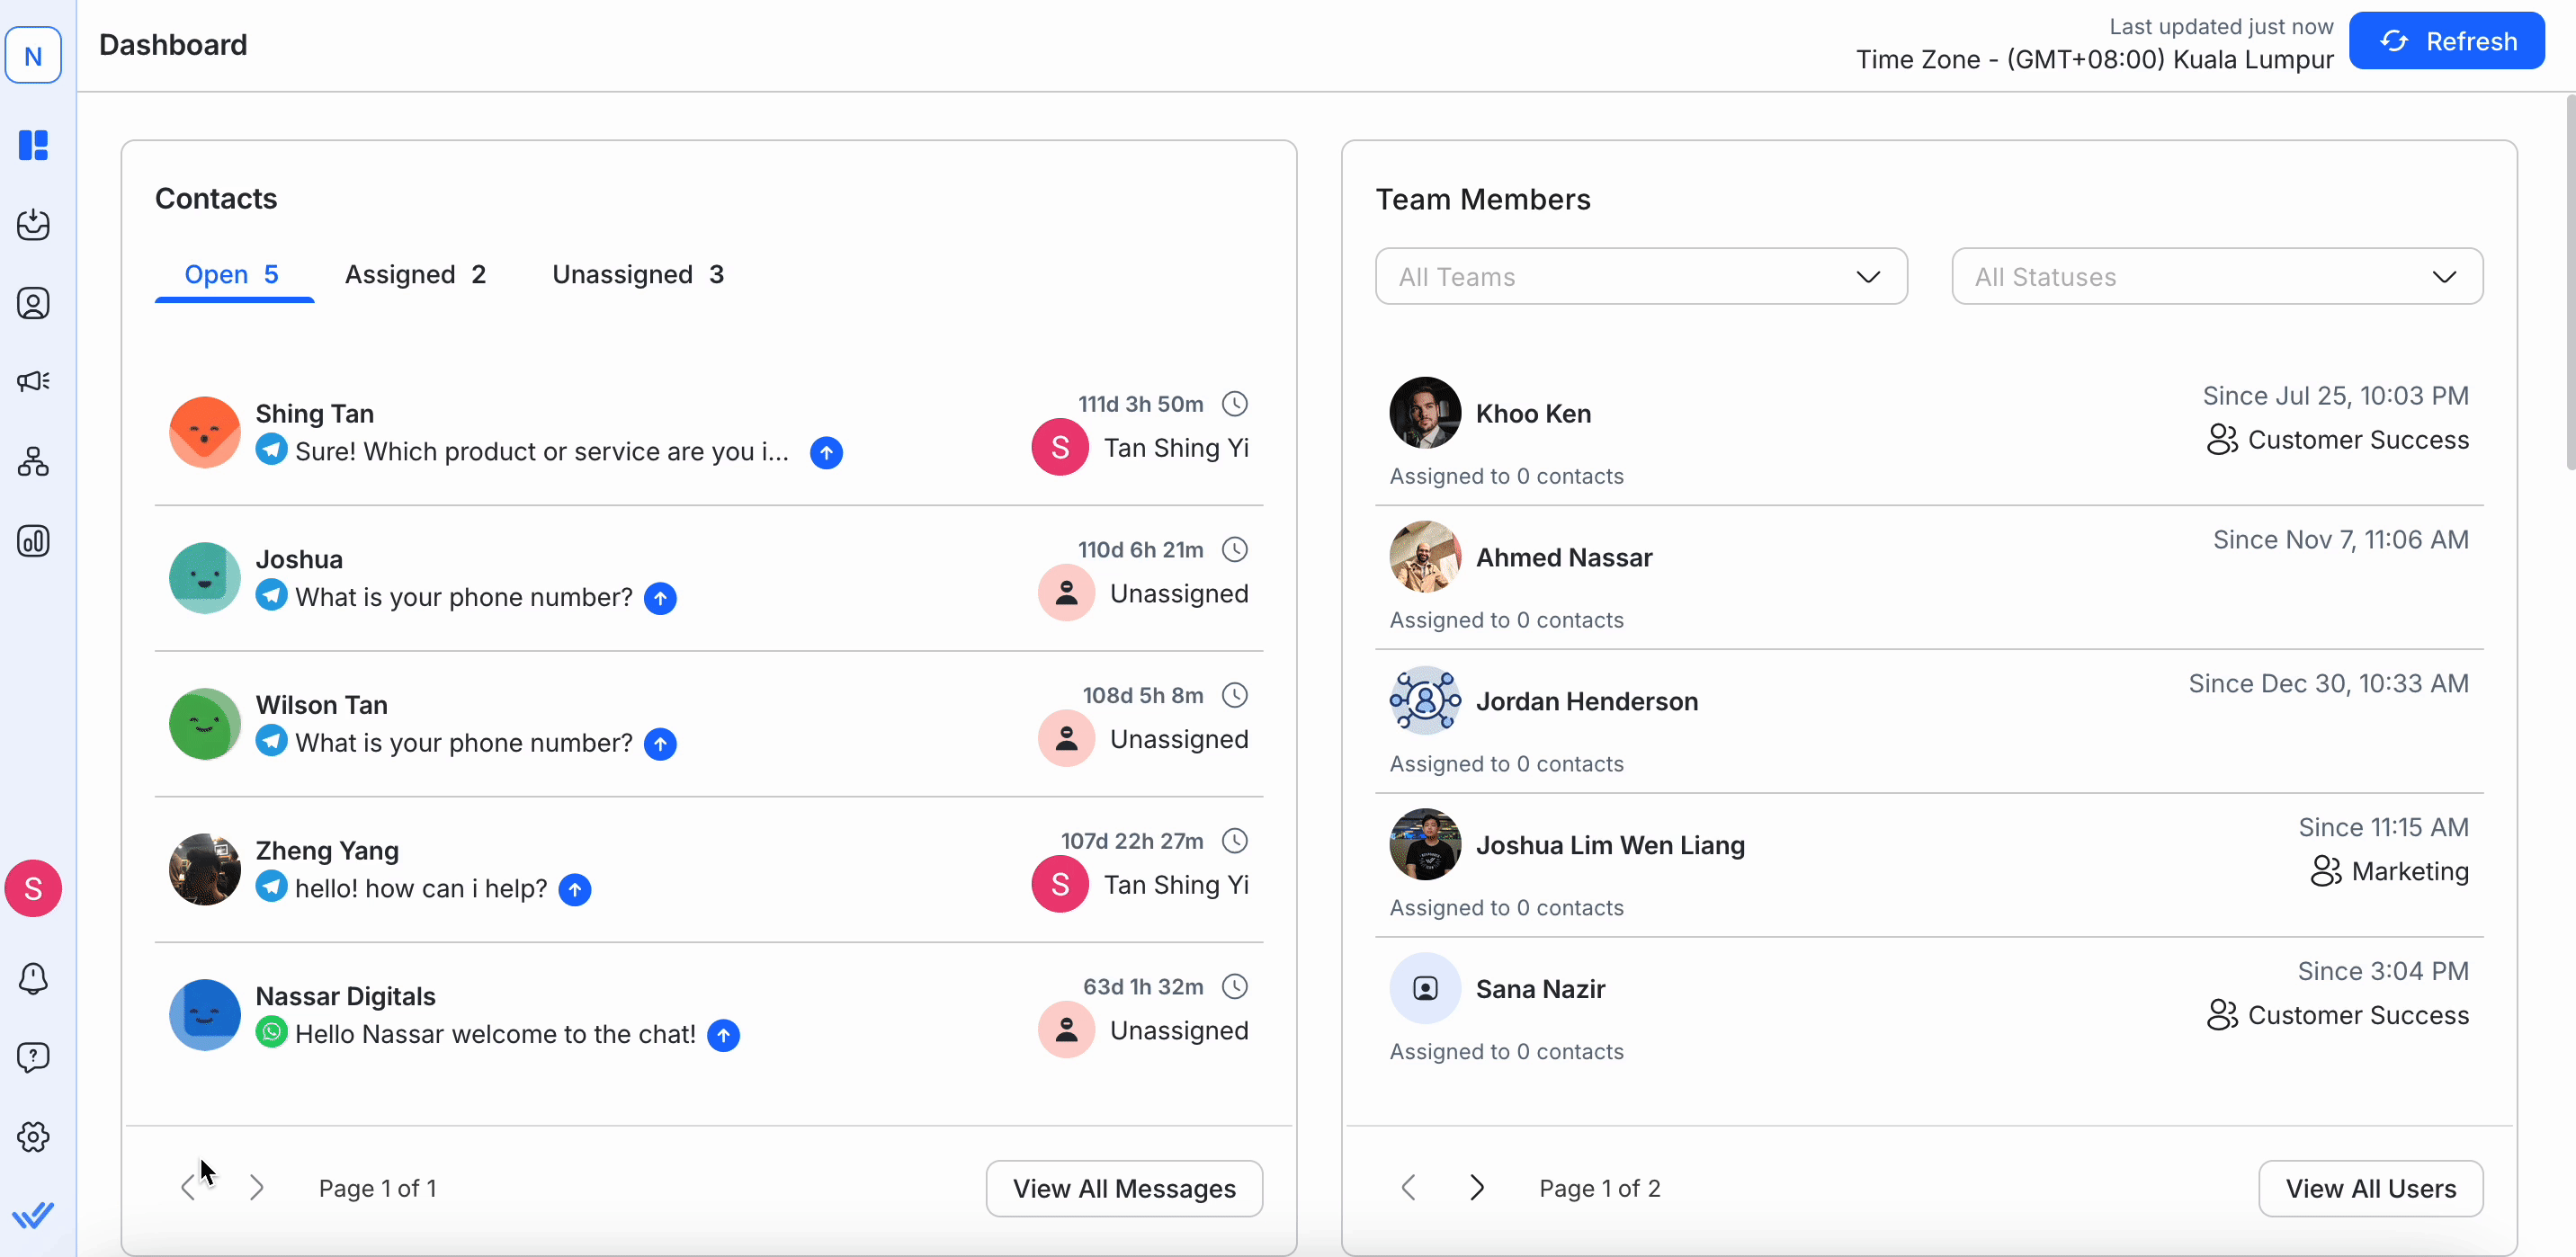This screenshot has width=2576, height=1257.
Task: Expand the All Teams dropdown
Action: [1640, 277]
